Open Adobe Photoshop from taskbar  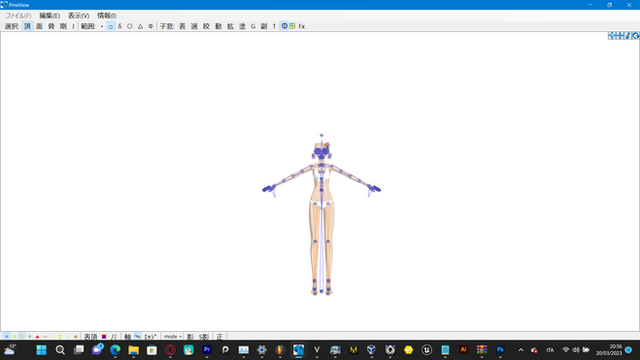coord(500,350)
